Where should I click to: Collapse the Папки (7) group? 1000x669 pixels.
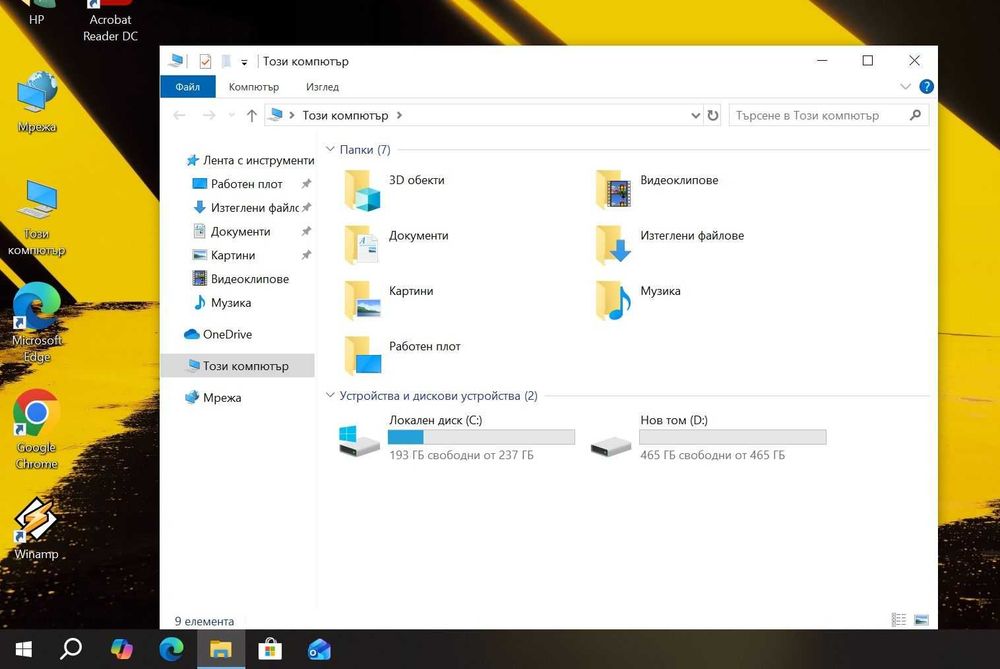[x=330, y=149]
